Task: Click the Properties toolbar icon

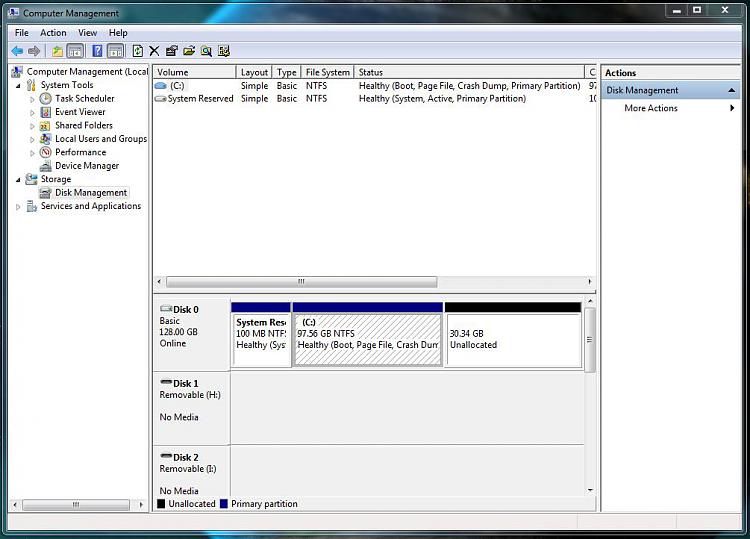Action: 171,51
